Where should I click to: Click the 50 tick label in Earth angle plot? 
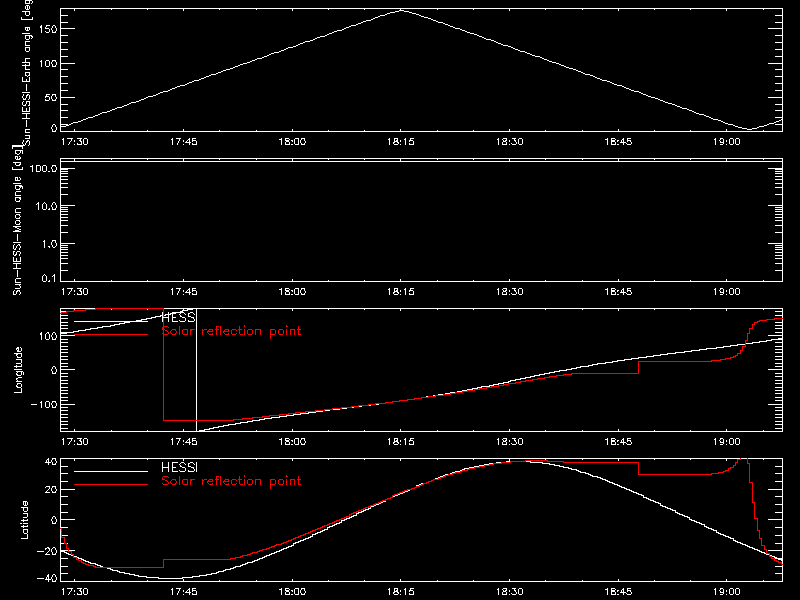(51, 97)
